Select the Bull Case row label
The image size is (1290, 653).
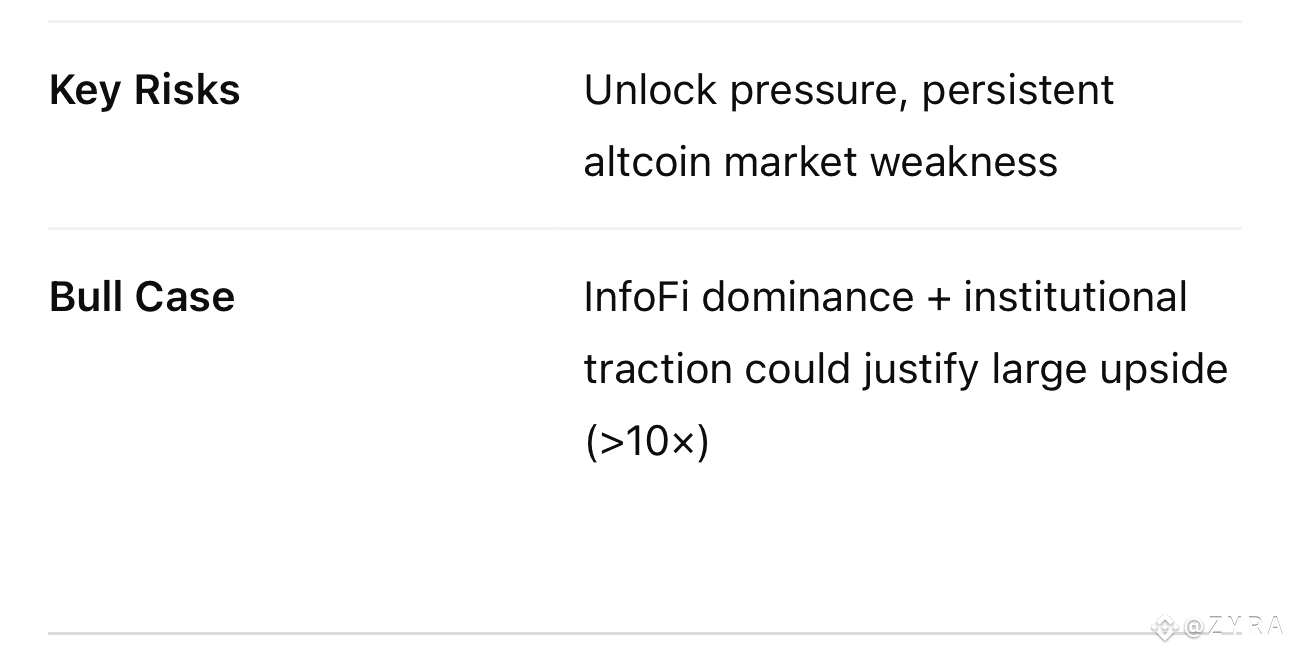click(x=142, y=297)
